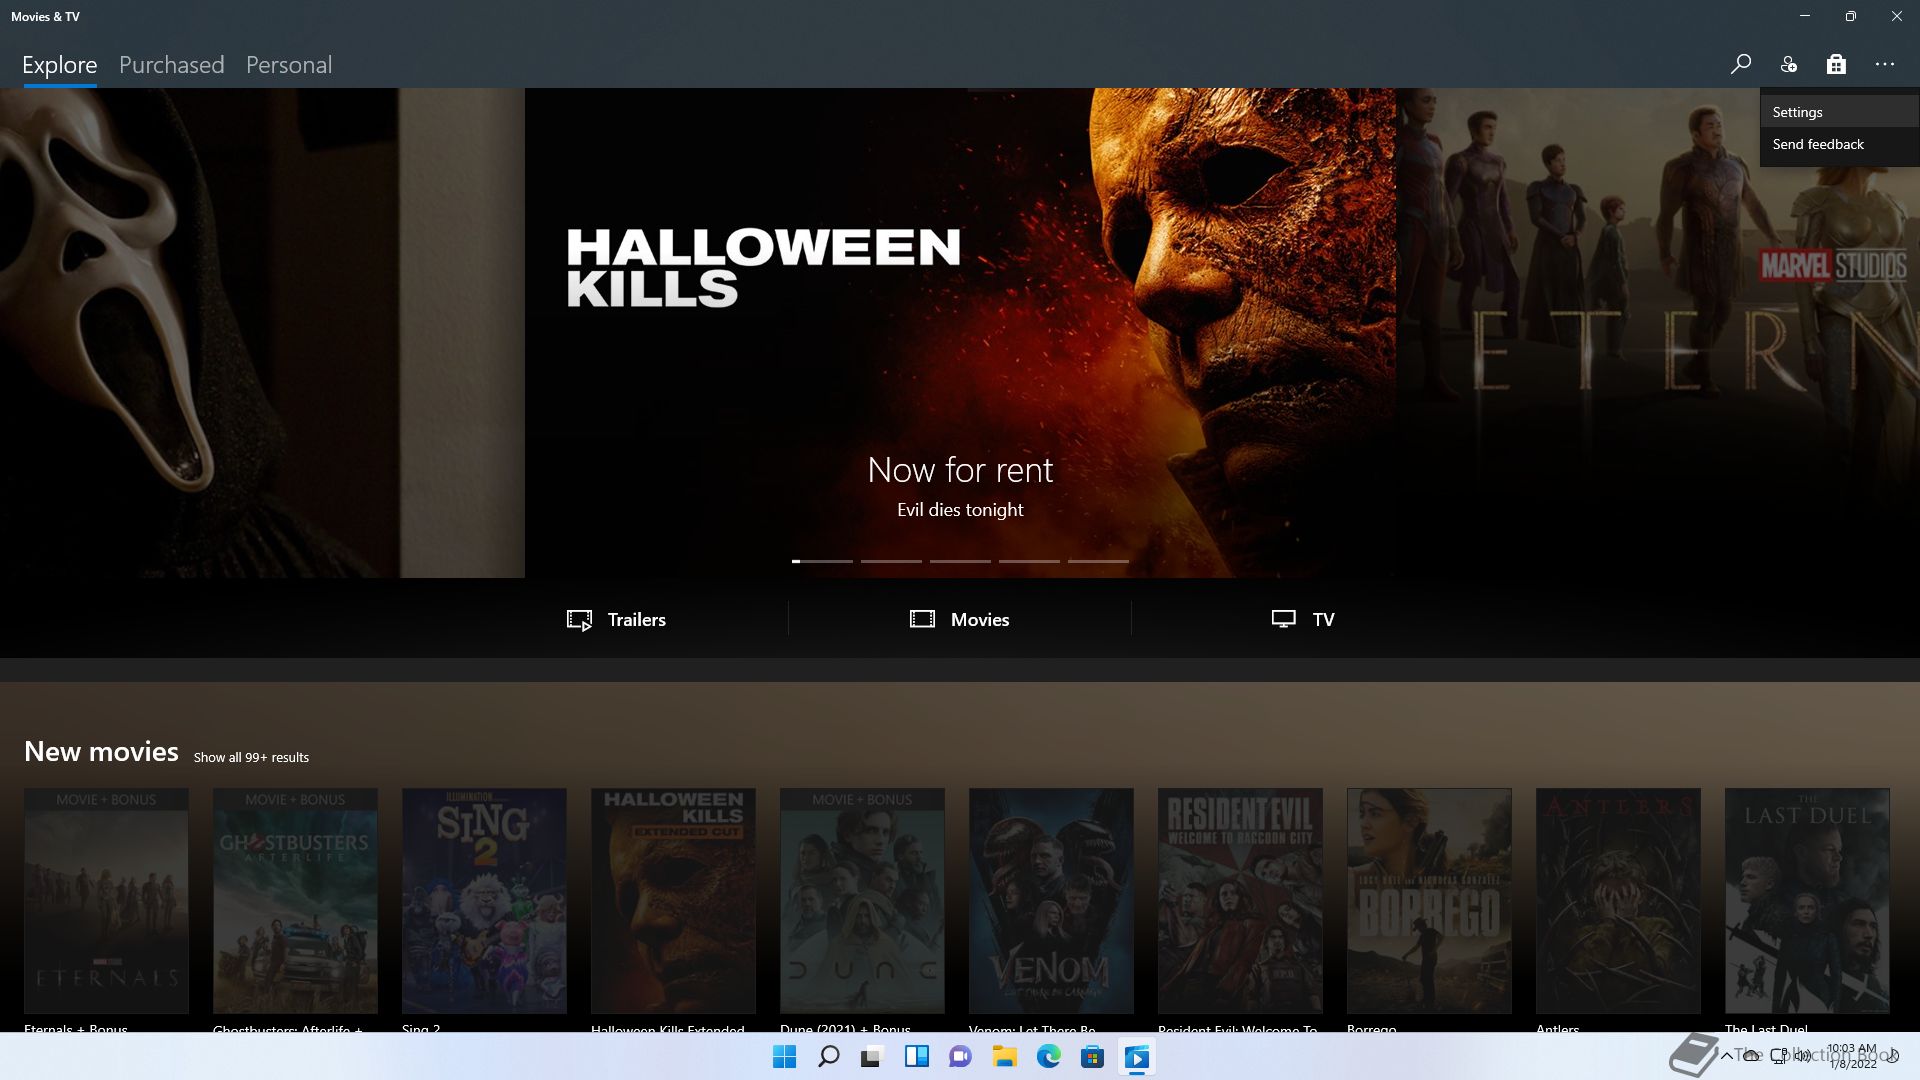Open the Halloween Kills hero banner
The width and height of the screenshot is (1920, 1080).
(960, 333)
